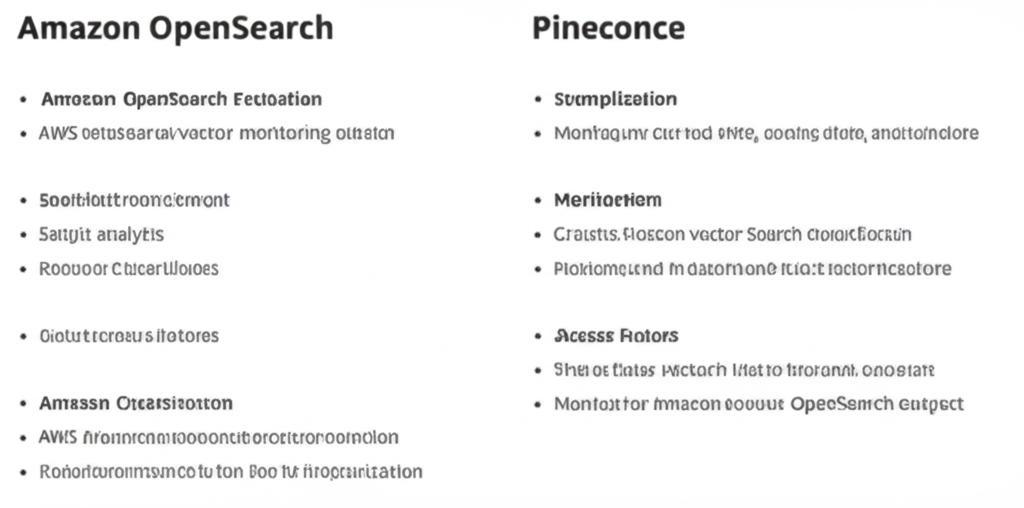
Task: Click the bullet mentioning 'vector Search'
Action: pyautogui.click(x=732, y=235)
